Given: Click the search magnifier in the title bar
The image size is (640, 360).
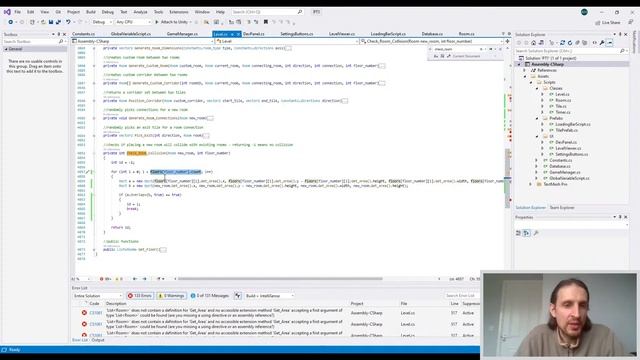Looking at the screenshot, I should coord(300,12).
